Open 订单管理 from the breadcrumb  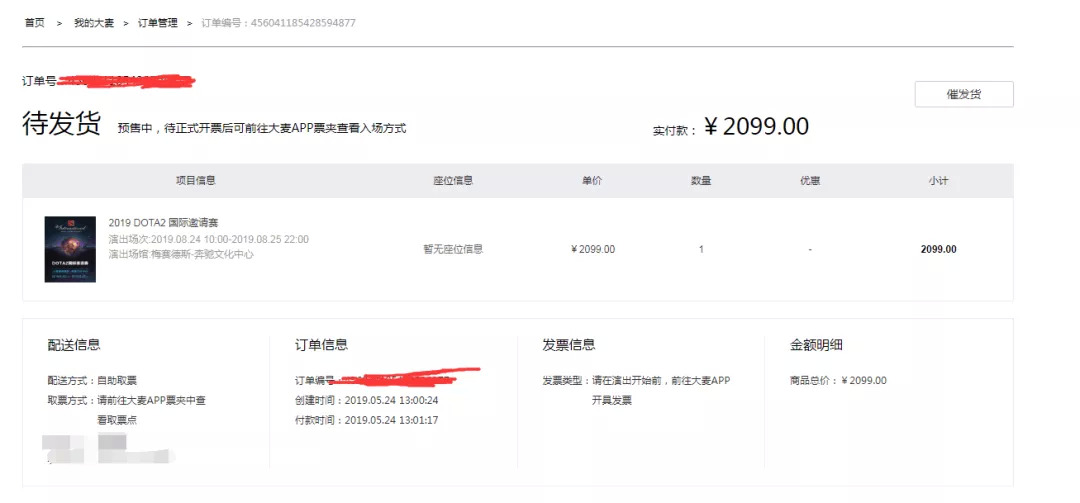point(157,23)
